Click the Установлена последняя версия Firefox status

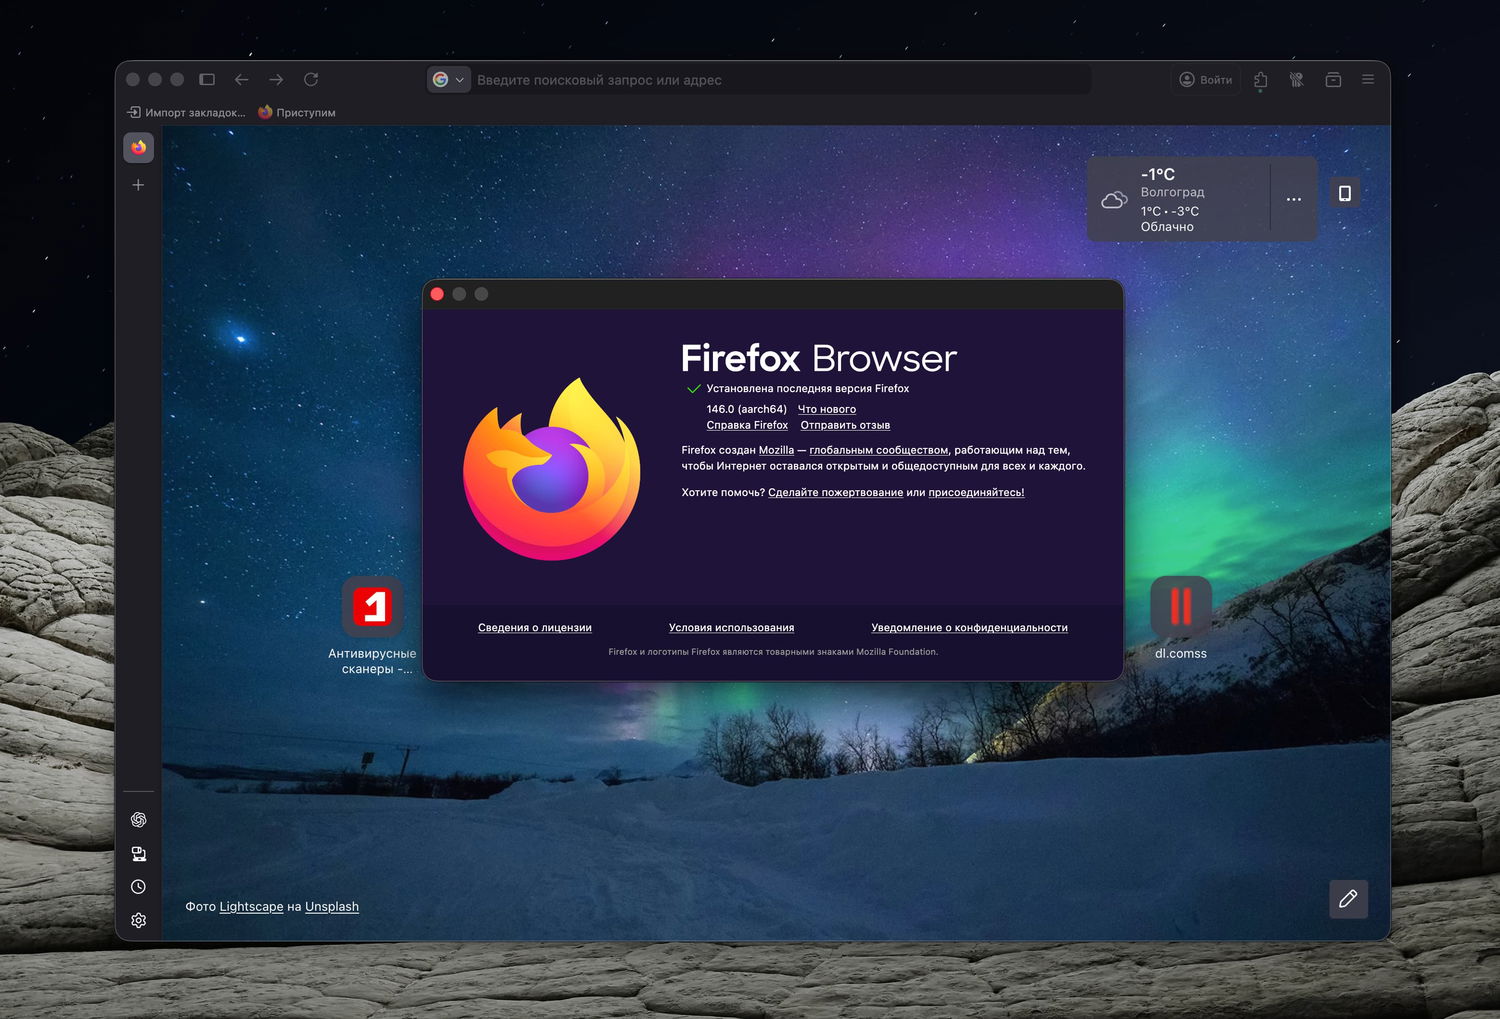(808, 388)
